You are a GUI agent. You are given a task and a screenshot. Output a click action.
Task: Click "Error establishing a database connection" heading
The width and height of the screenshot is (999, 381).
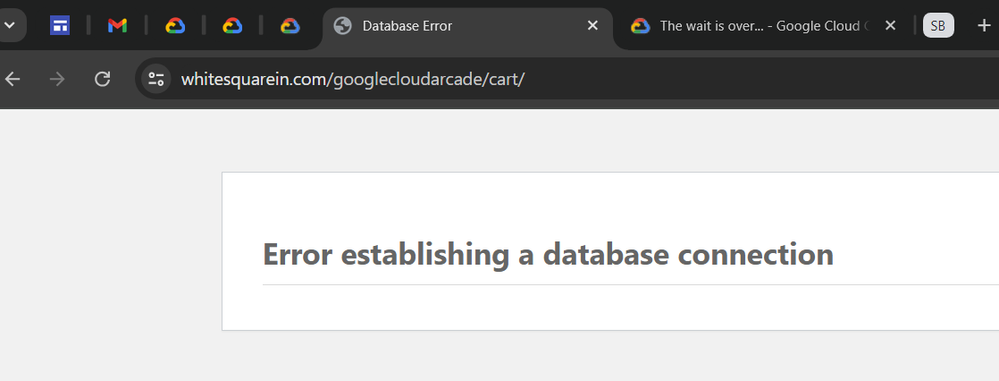click(x=548, y=254)
